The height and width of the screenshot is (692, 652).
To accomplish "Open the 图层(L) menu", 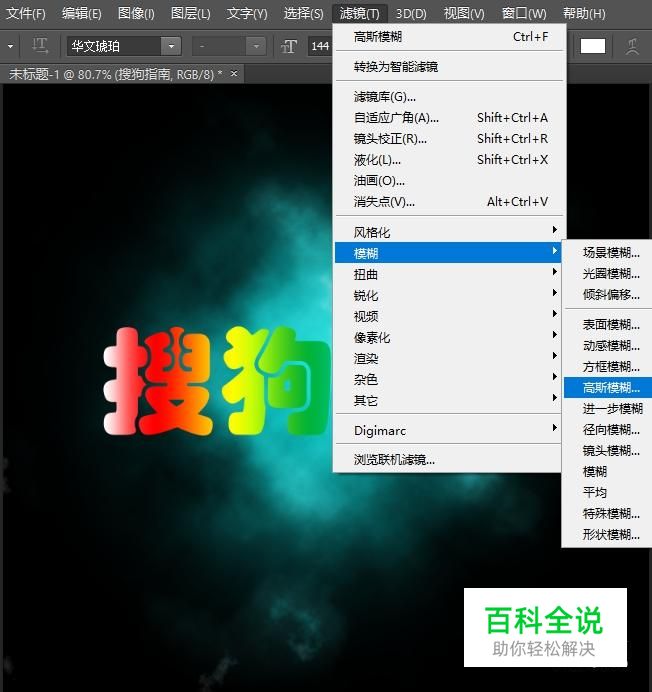I will 190,13.
